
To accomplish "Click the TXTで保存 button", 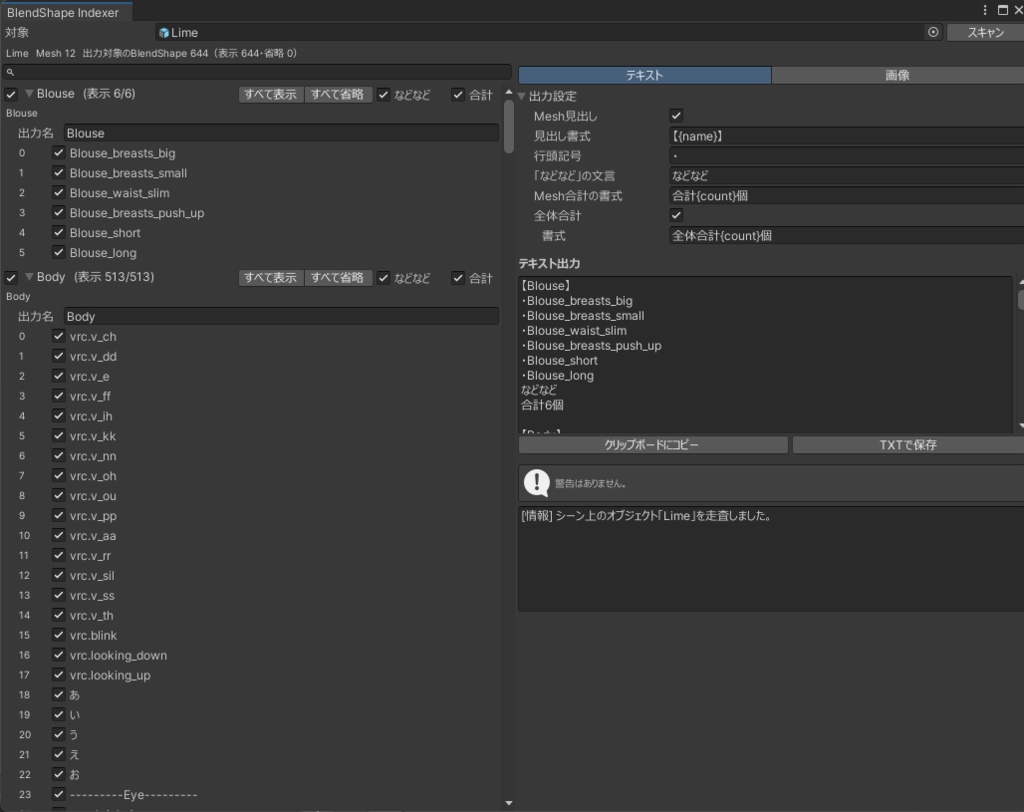I will (908, 445).
